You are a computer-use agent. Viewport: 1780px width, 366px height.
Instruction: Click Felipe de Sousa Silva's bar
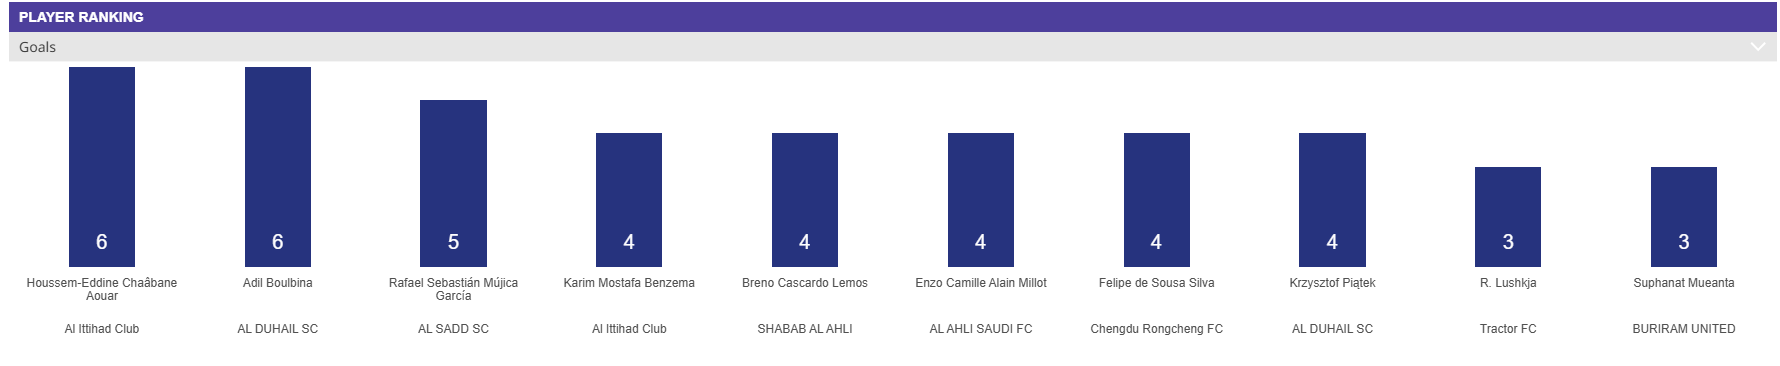pyautogui.click(x=1157, y=200)
